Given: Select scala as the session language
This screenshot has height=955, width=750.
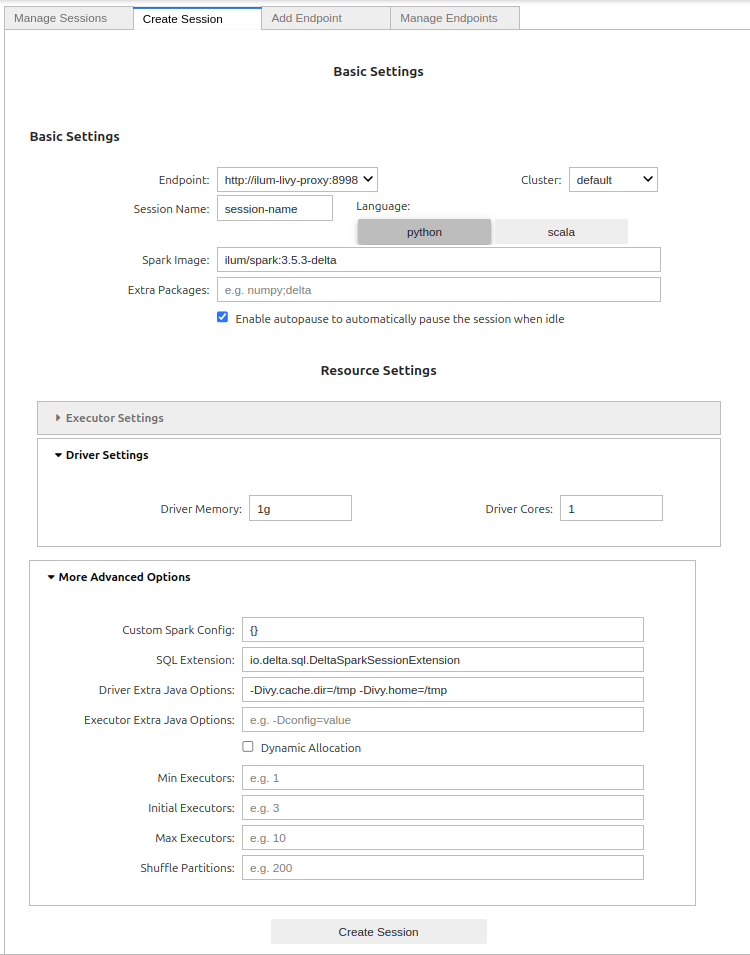Looking at the screenshot, I should 560,231.
